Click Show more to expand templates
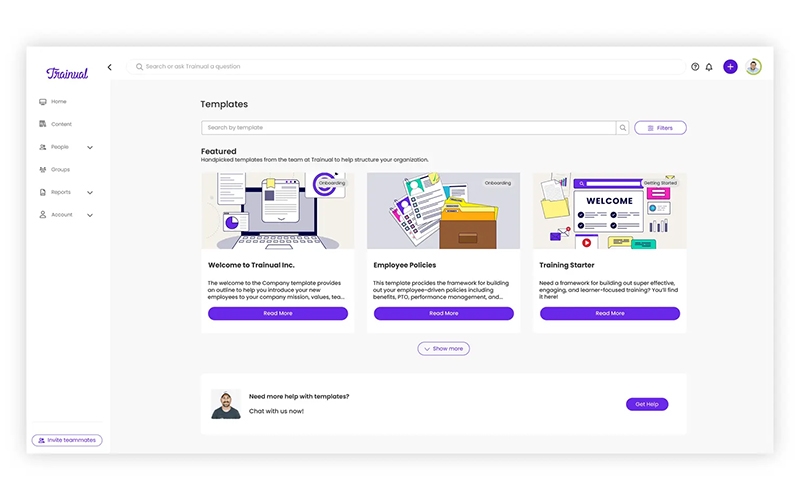Viewport: 800px width, 500px height. [443, 348]
